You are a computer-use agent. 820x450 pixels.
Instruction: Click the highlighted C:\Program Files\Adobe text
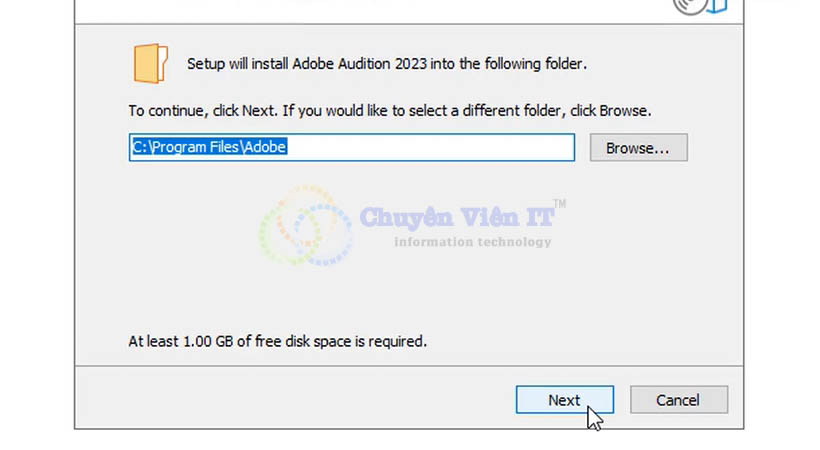pyautogui.click(x=209, y=147)
